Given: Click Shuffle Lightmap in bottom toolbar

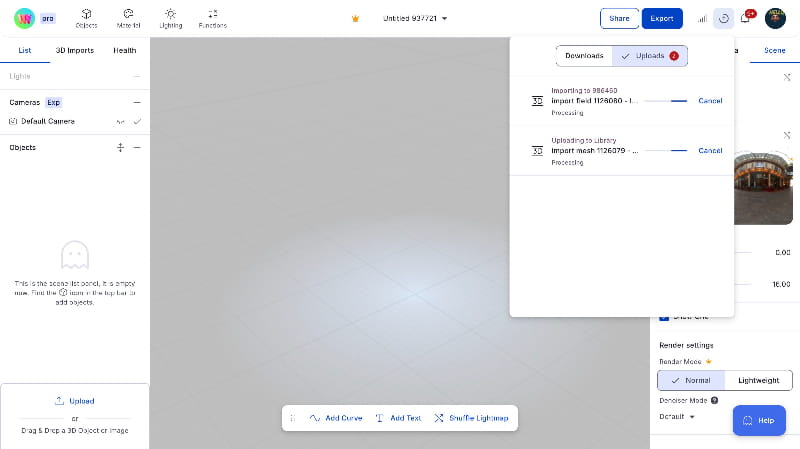Looking at the screenshot, I should coord(471,418).
